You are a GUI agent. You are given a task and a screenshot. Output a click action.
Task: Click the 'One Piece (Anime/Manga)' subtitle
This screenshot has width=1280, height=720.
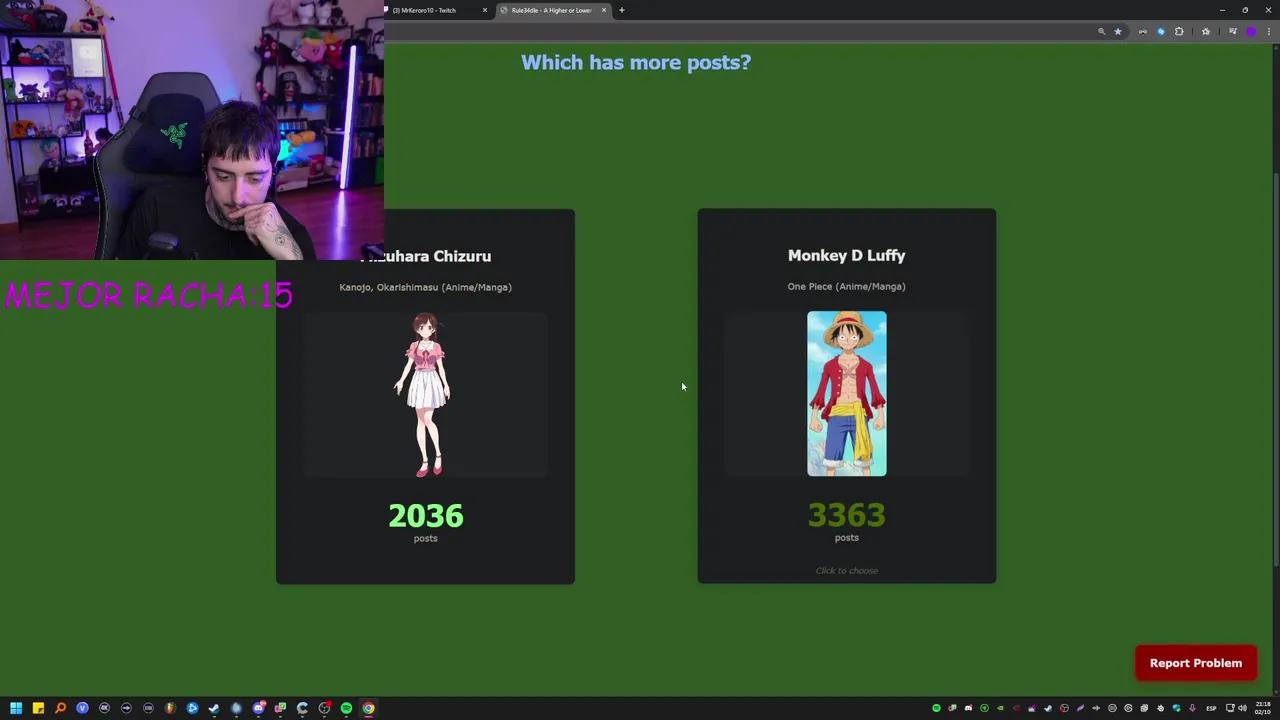click(846, 286)
